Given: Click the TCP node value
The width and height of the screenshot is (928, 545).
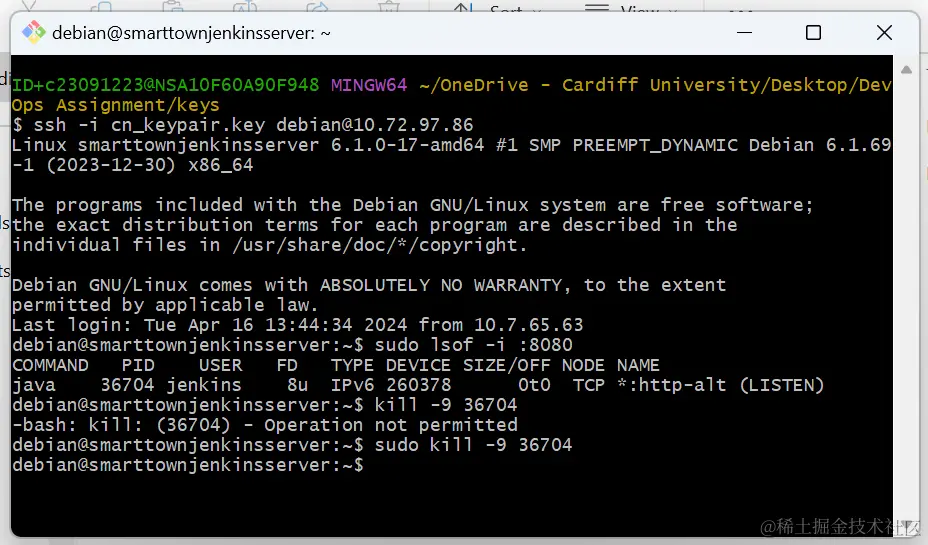Looking at the screenshot, I should (x=589, y=385).
